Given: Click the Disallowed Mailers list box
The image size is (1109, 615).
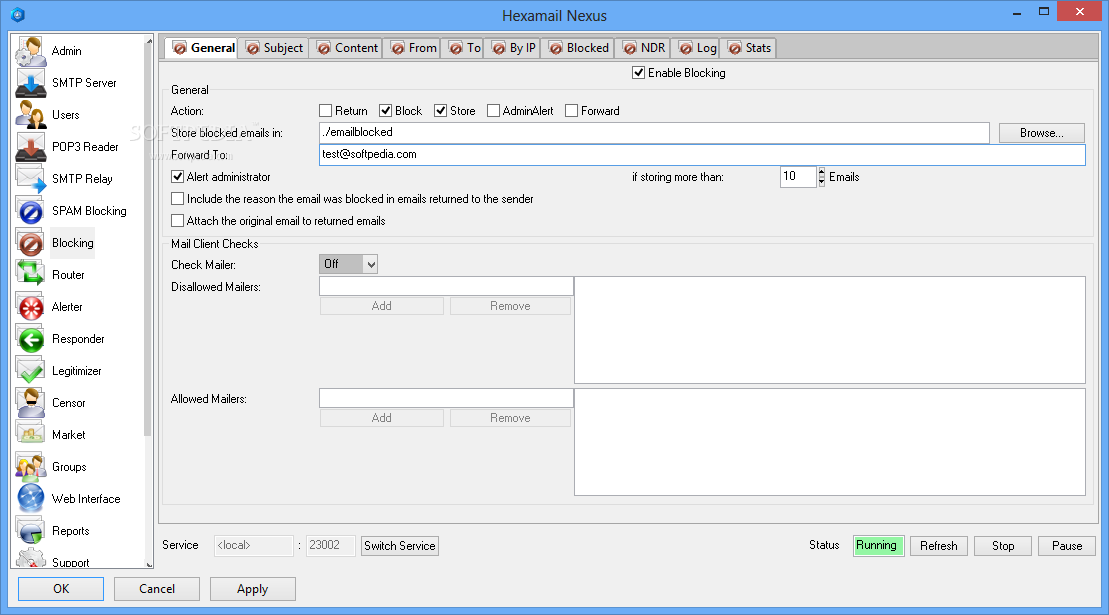Looking at the screenshot, I should click(x=830, y=330).
